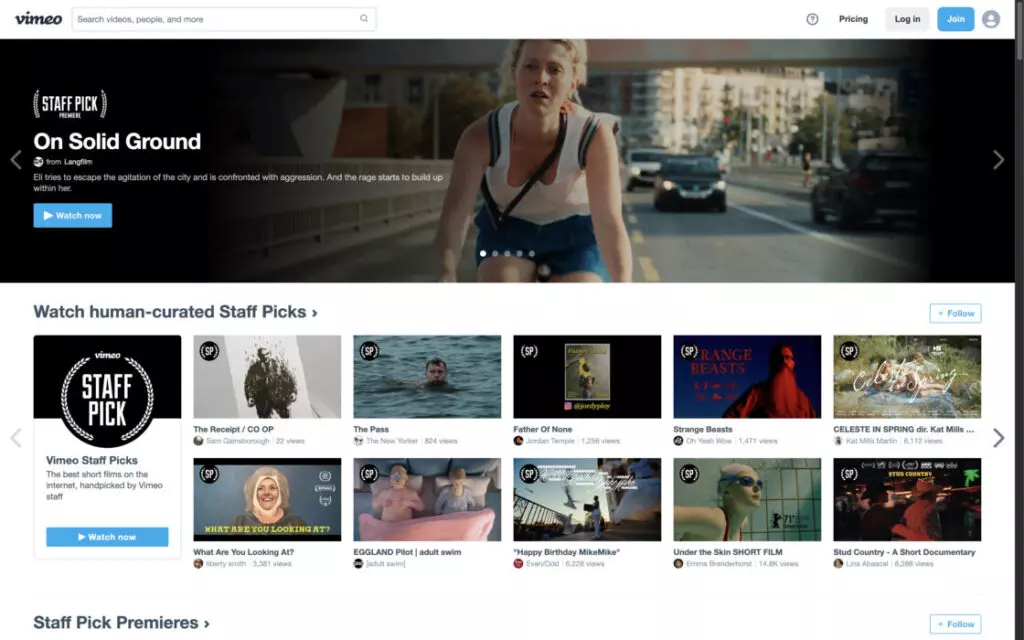Click the search magnifier icon
Screen dimensions: 1024x640
pyautogui.click(x=364, y=18)
